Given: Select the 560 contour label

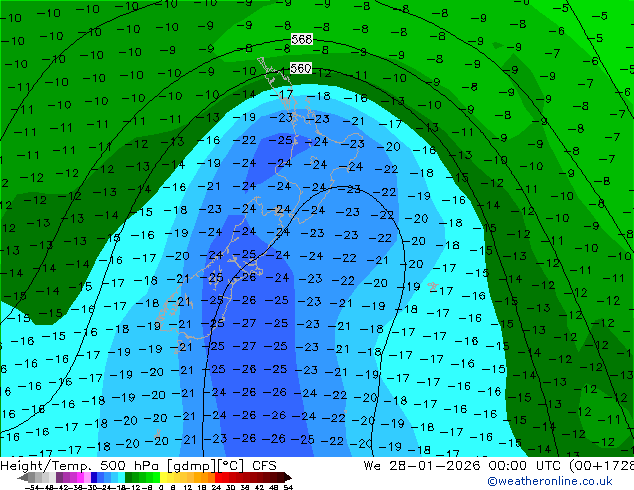Looking at the screenshot, I should tap(301, 68).
